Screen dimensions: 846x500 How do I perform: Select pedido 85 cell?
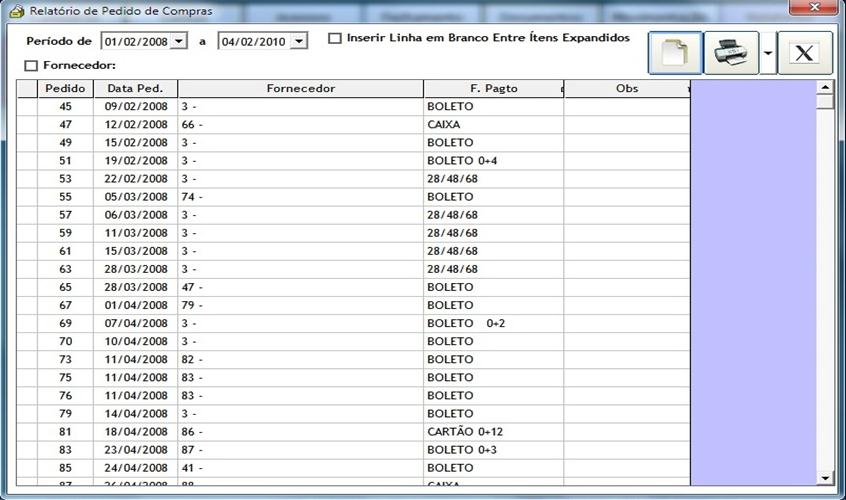pyautogui.click(x=65, y=468)
